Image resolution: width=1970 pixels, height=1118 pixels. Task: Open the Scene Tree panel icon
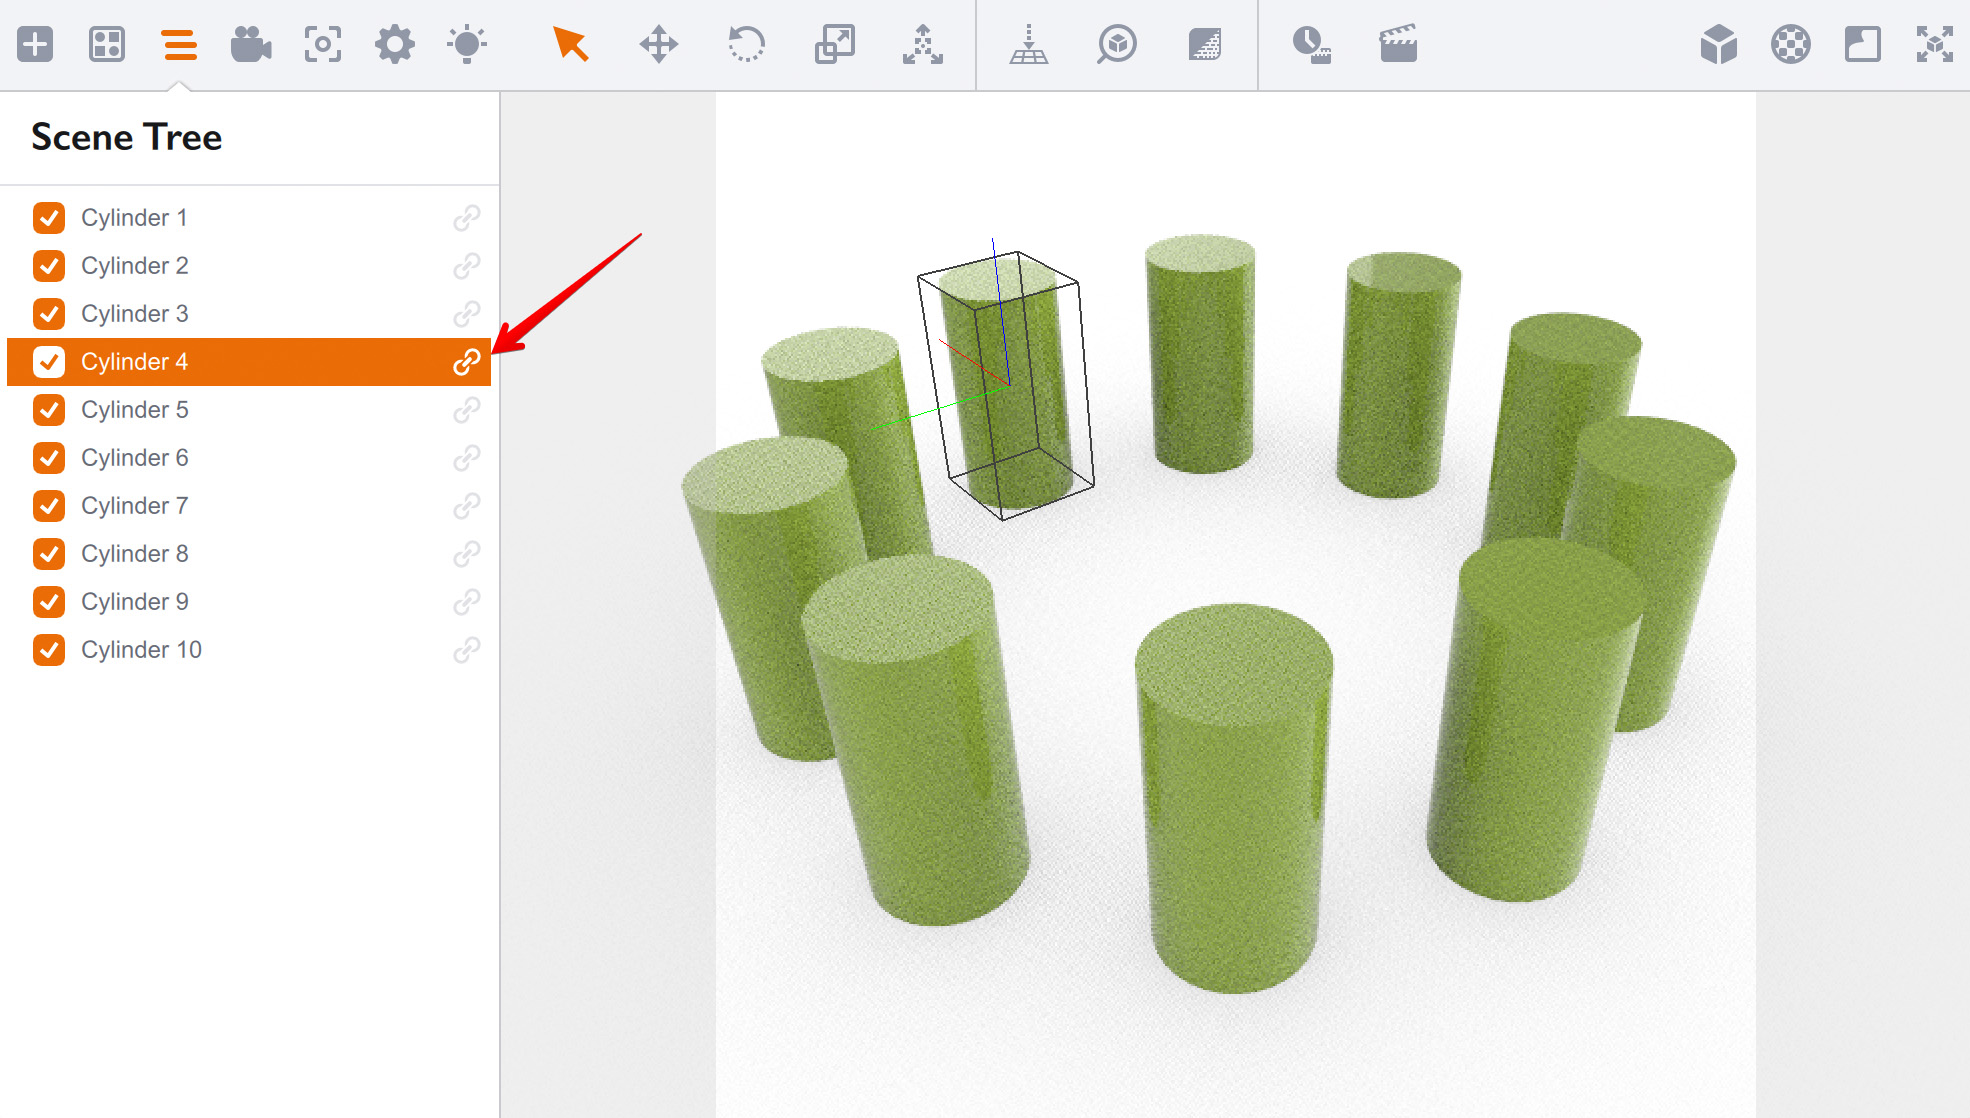[x=179, y=44]
